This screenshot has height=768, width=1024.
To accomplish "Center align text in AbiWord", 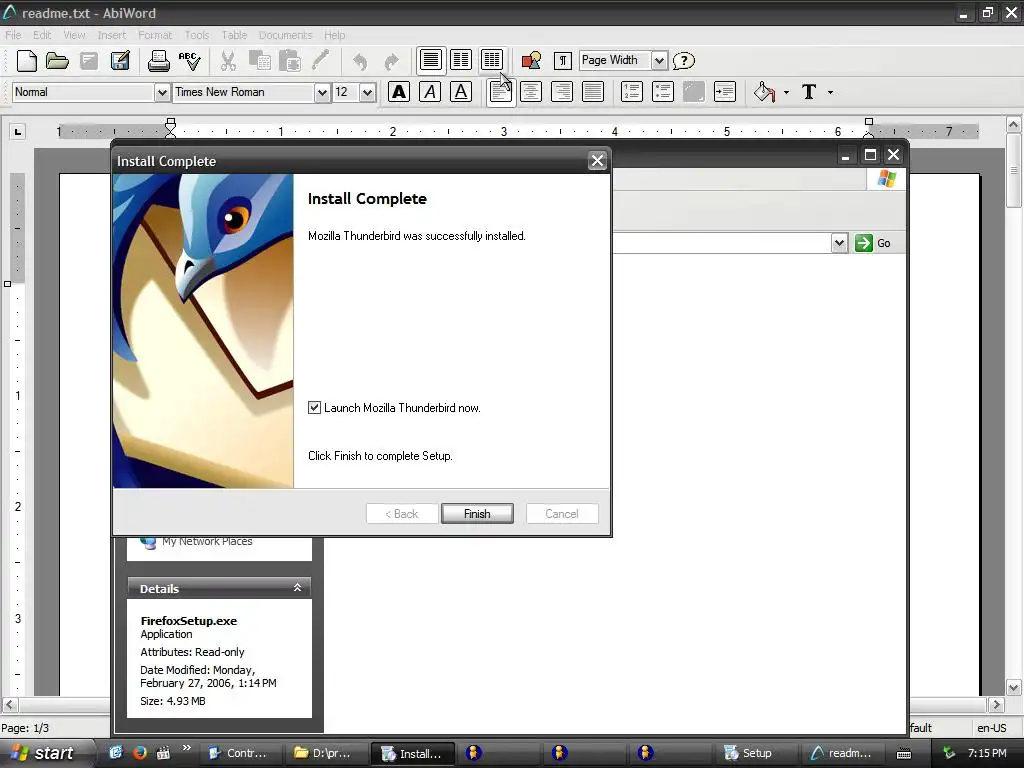I will tap(531, 92).
